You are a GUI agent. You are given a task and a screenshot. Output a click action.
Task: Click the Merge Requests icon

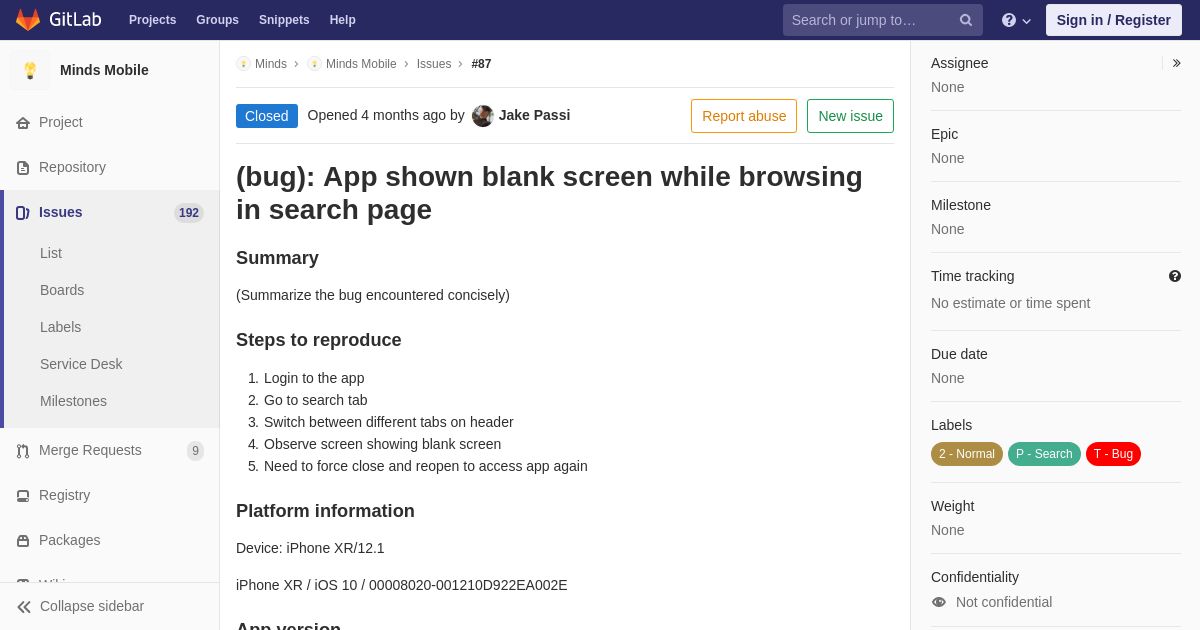tap(23, 451)
